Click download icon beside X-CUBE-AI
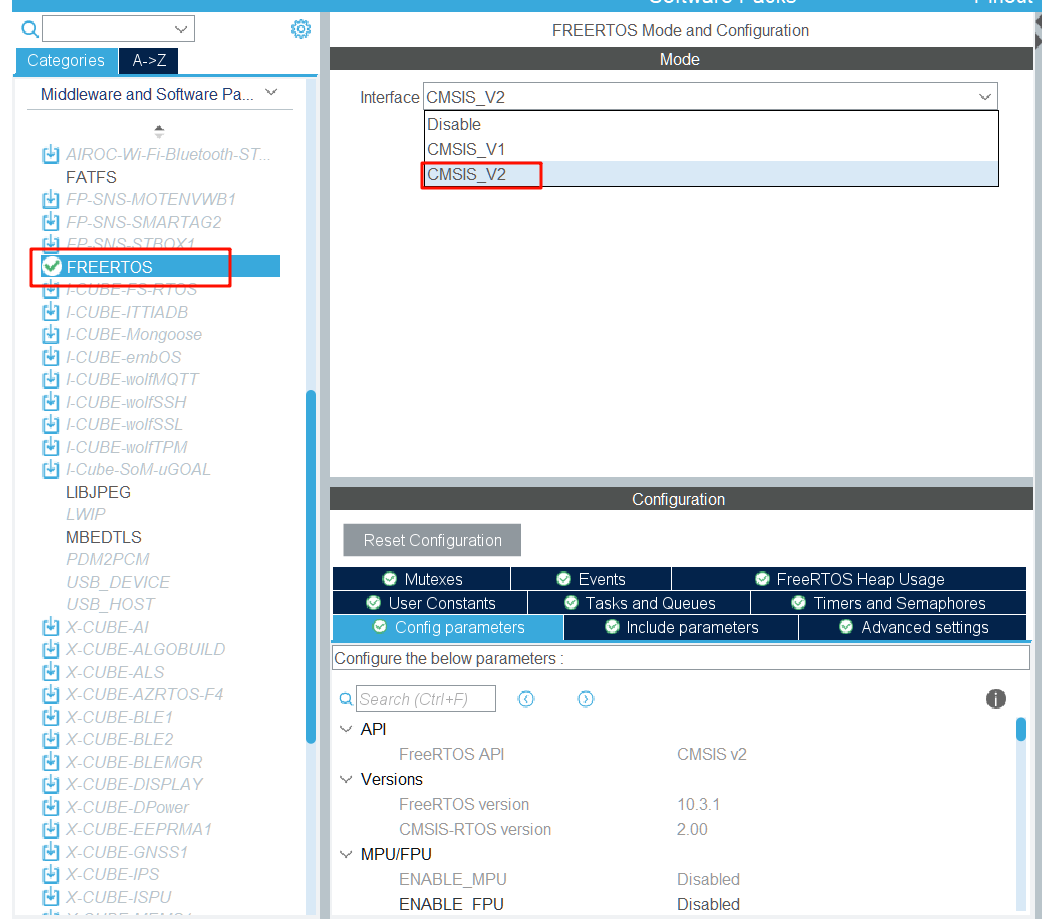Viewport: 1042px width, 919px height. [x=51, y=627]
